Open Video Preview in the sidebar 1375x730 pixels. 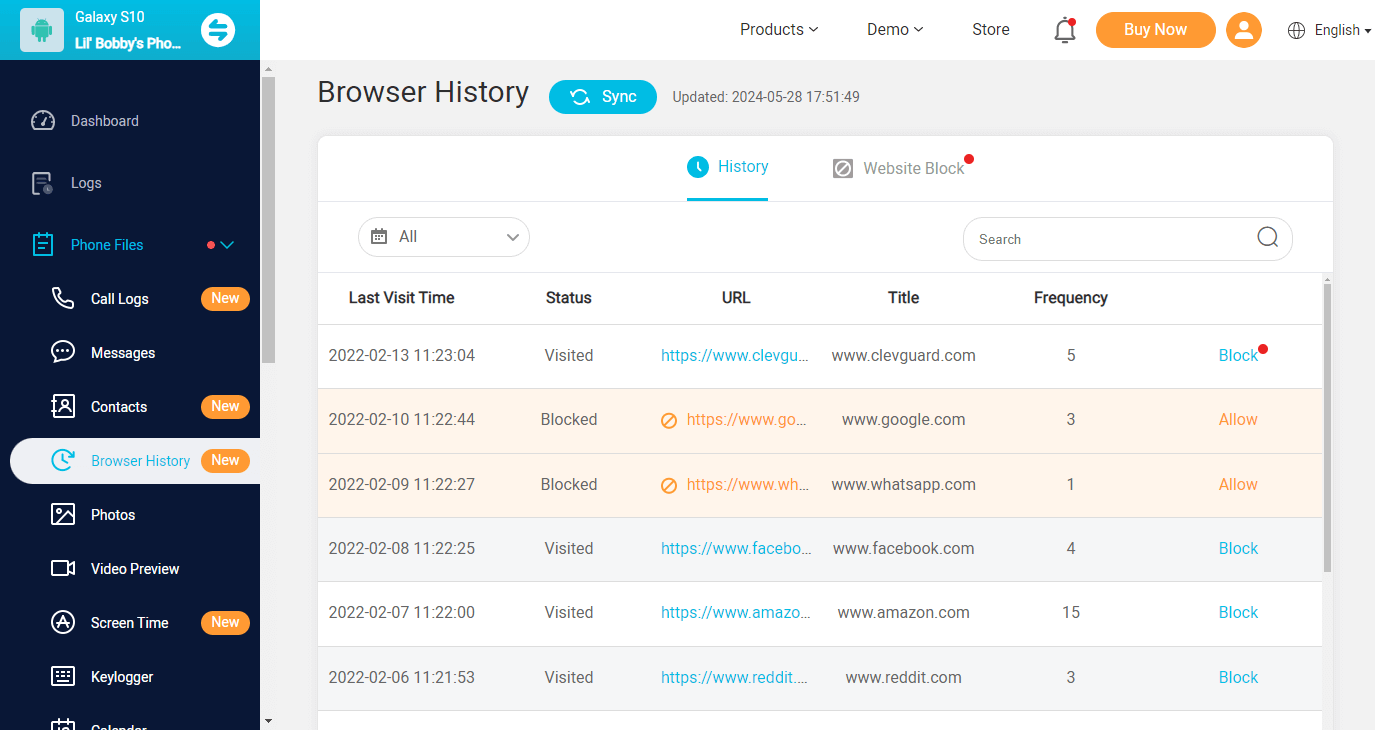pos(135,569)
